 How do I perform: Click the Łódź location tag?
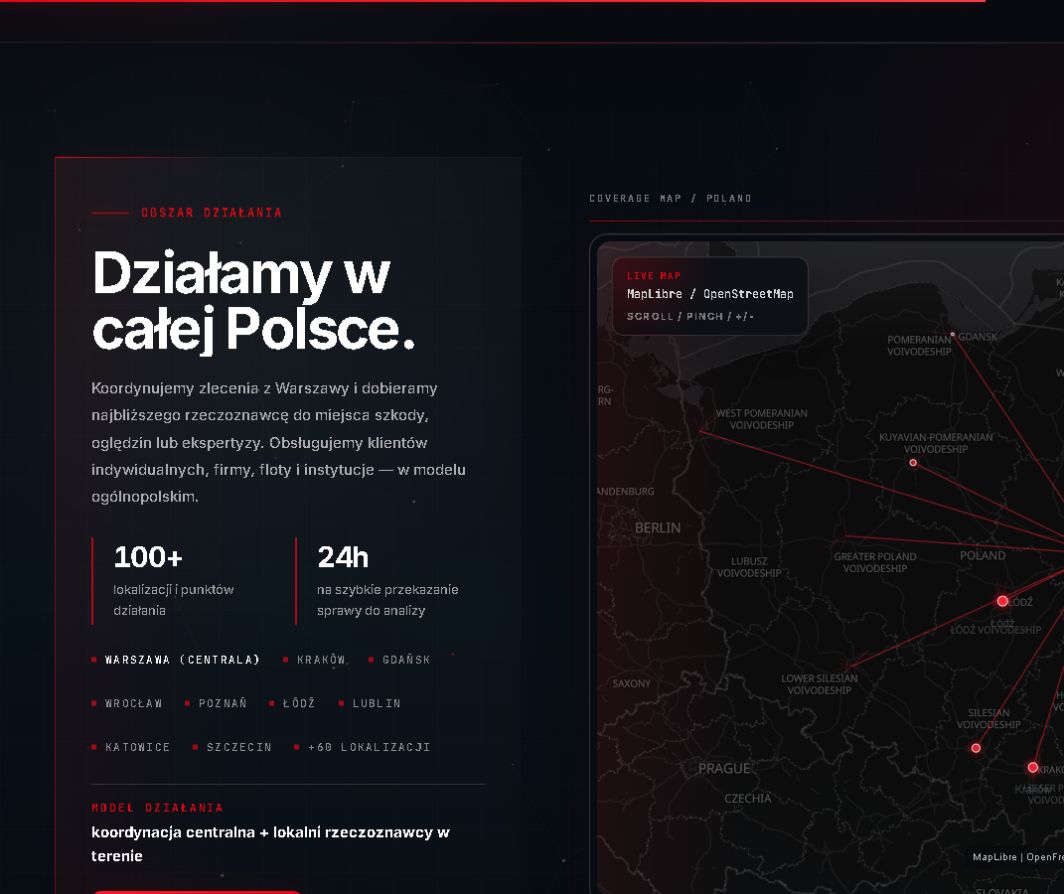click(292, 703)
